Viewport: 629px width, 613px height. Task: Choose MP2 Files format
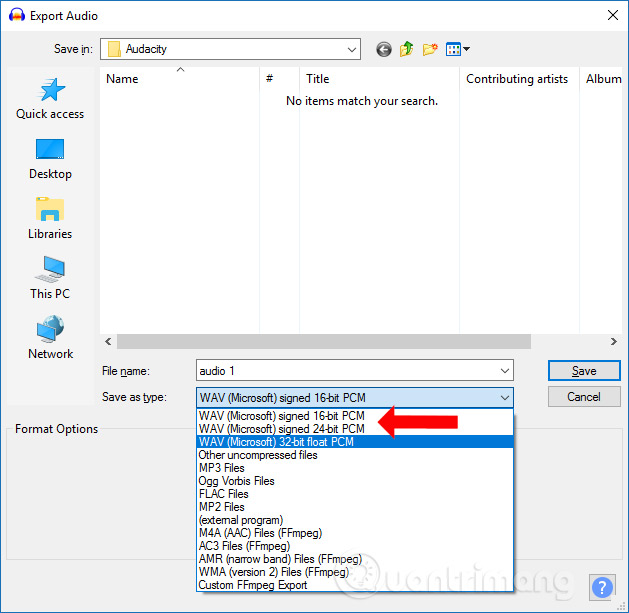355,507
